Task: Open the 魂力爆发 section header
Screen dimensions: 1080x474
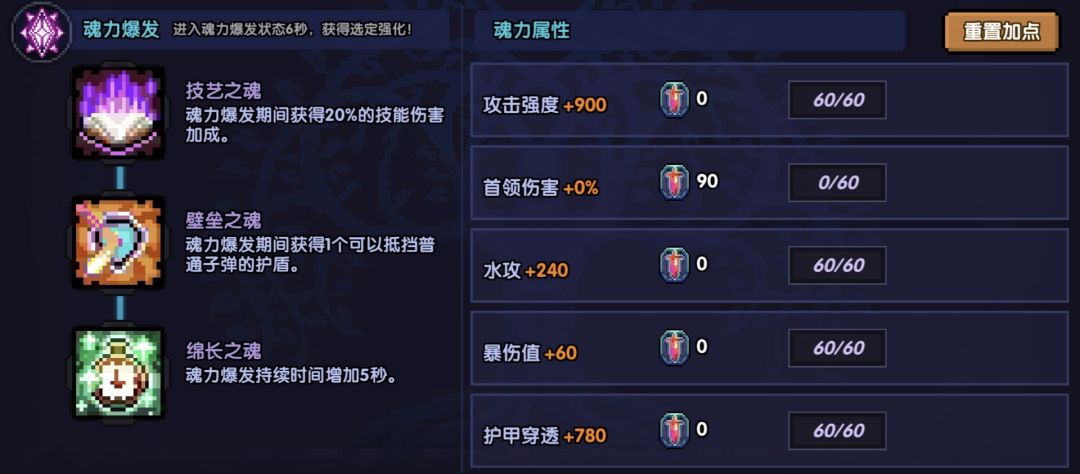Action: [x=120, y=30]
